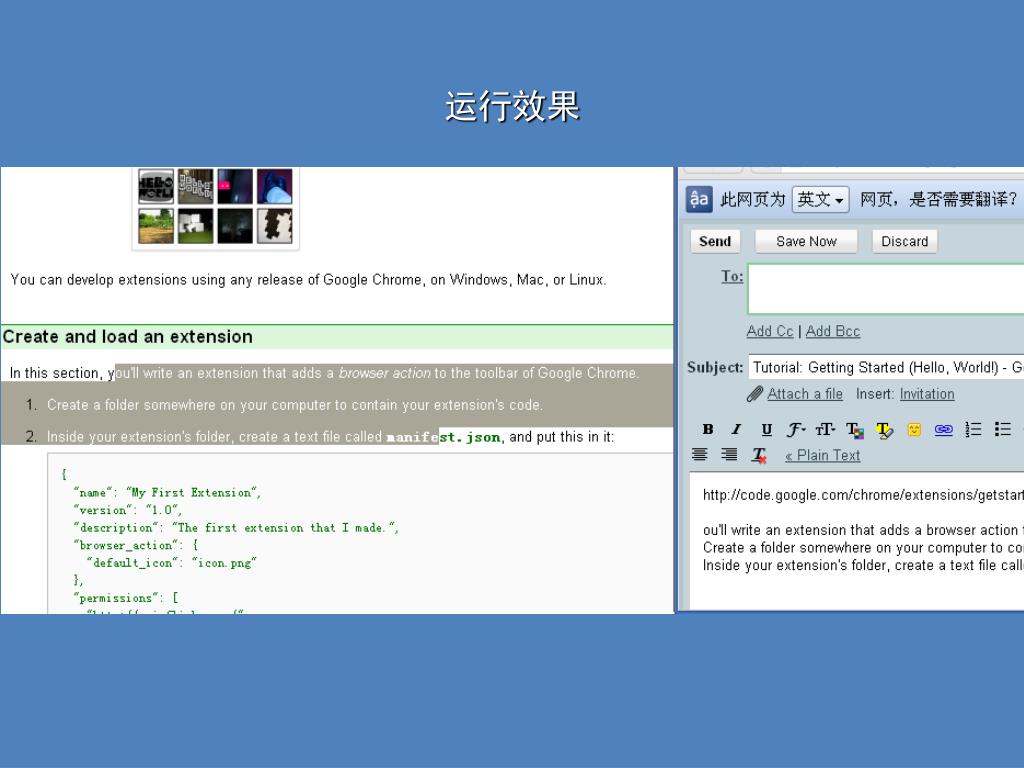This screenshot has height=768, width=1024.
Task: Click the paperclip attachment icon
Action: (755, 394)
